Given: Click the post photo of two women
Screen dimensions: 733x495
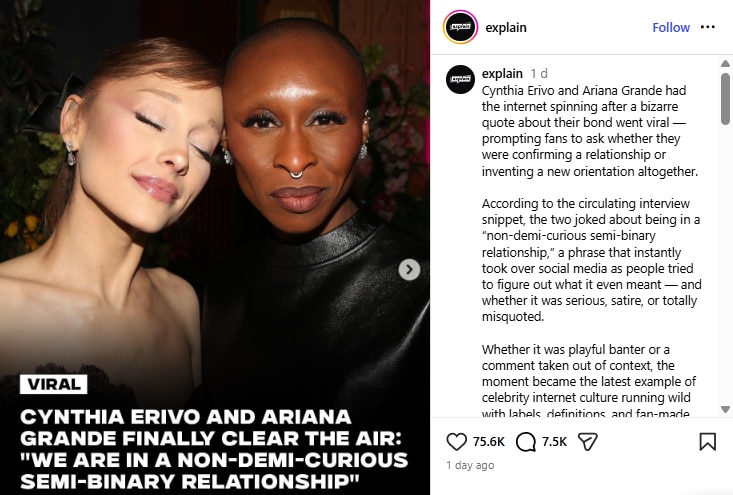Looking at the screenshot, I should click(x=215, y=196).
